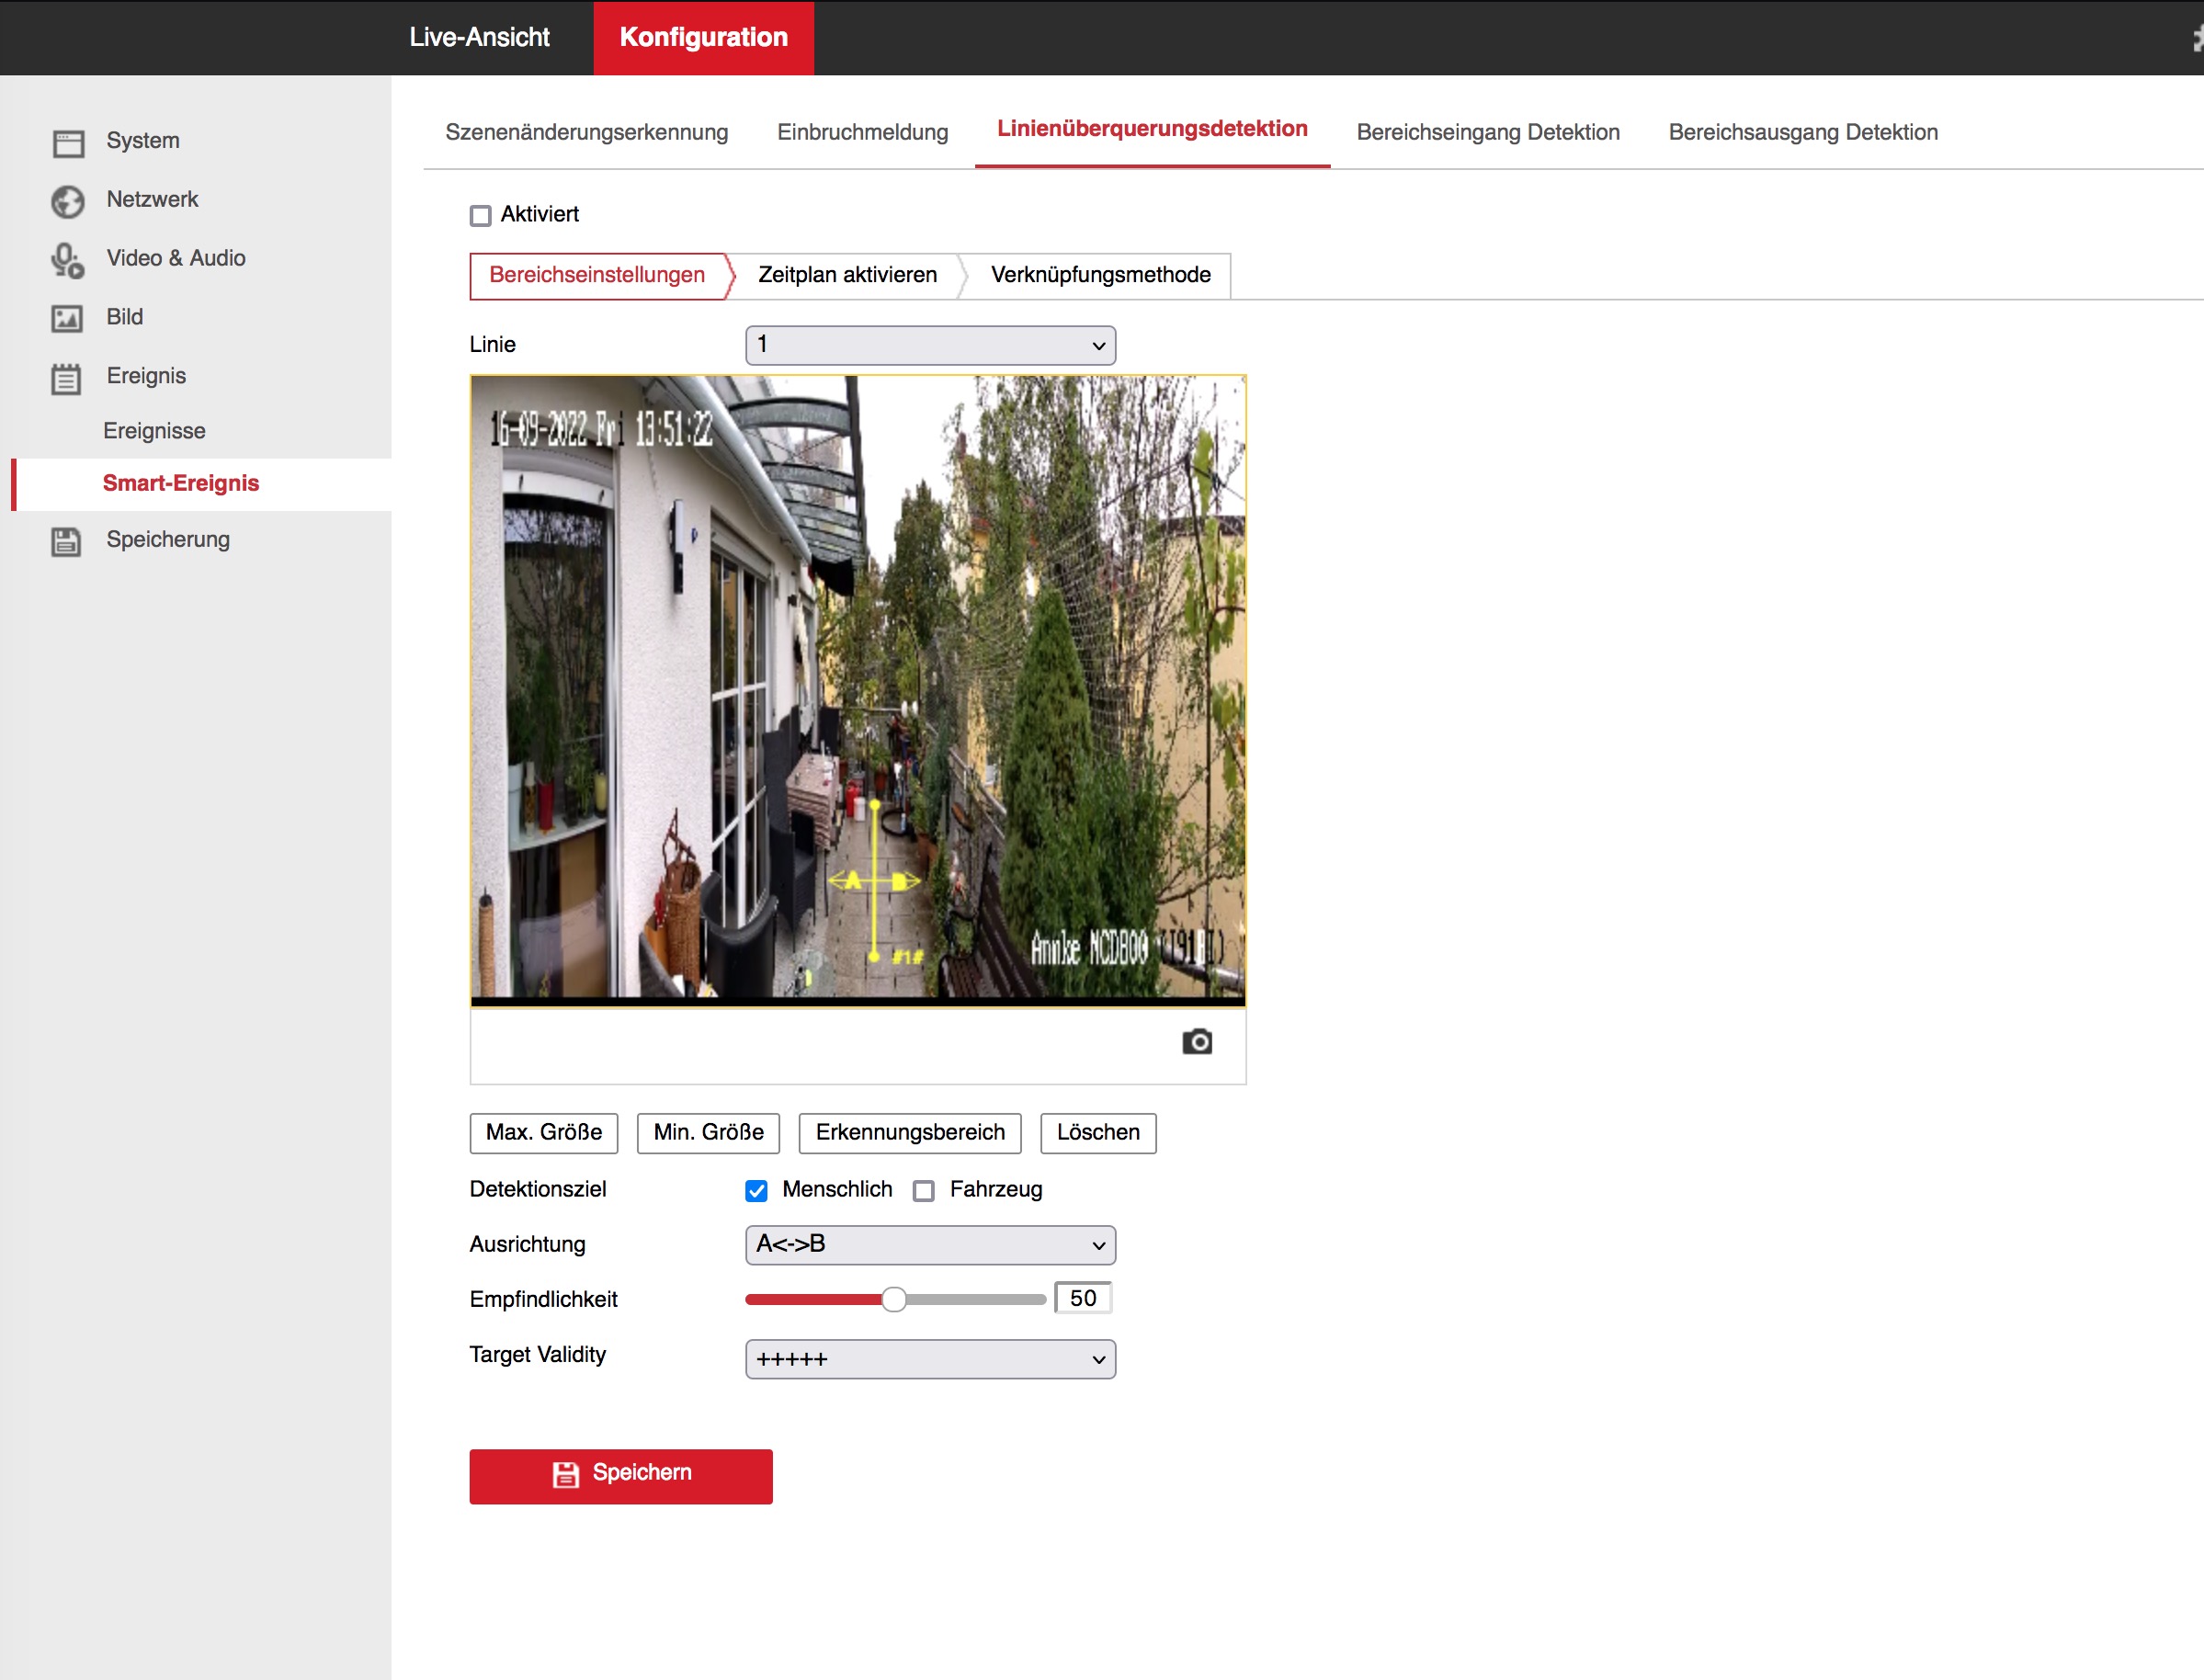Click the Ereignis calendar icon
Image resolution: width=2204 pixels, height=1680 pixels.
pos(67,378)
